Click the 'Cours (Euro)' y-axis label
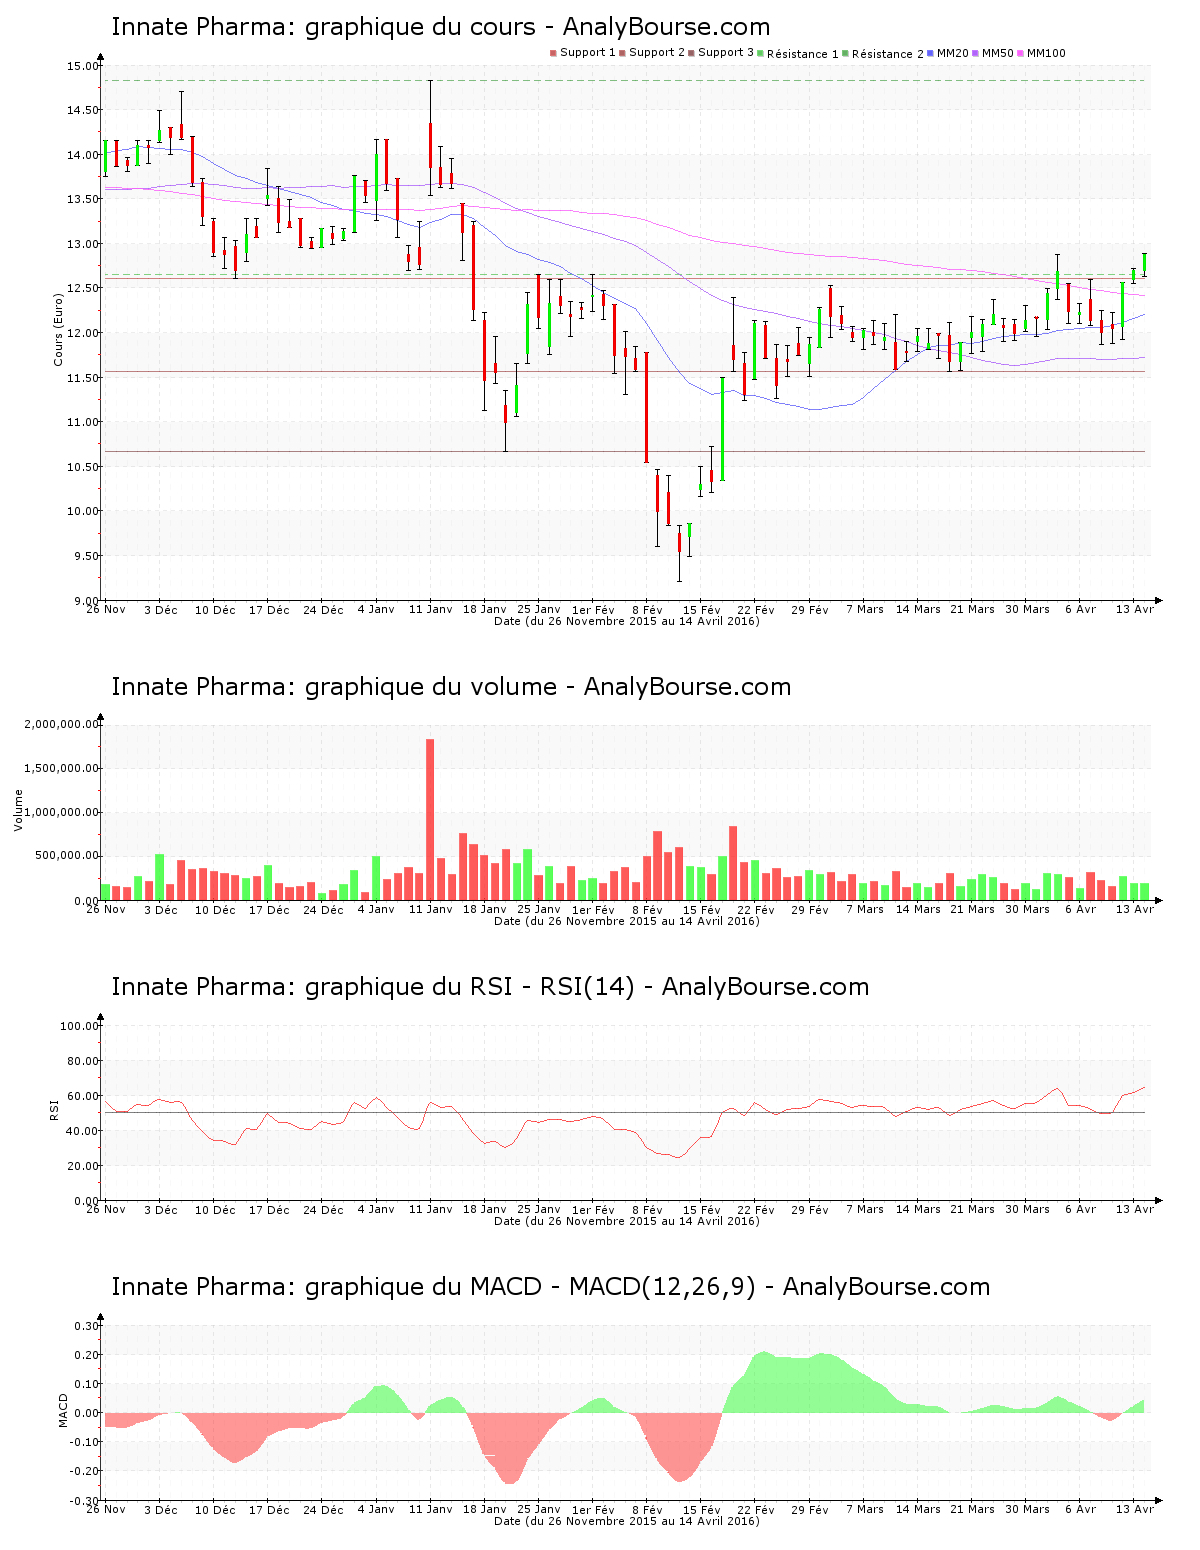 click(59, 329)
